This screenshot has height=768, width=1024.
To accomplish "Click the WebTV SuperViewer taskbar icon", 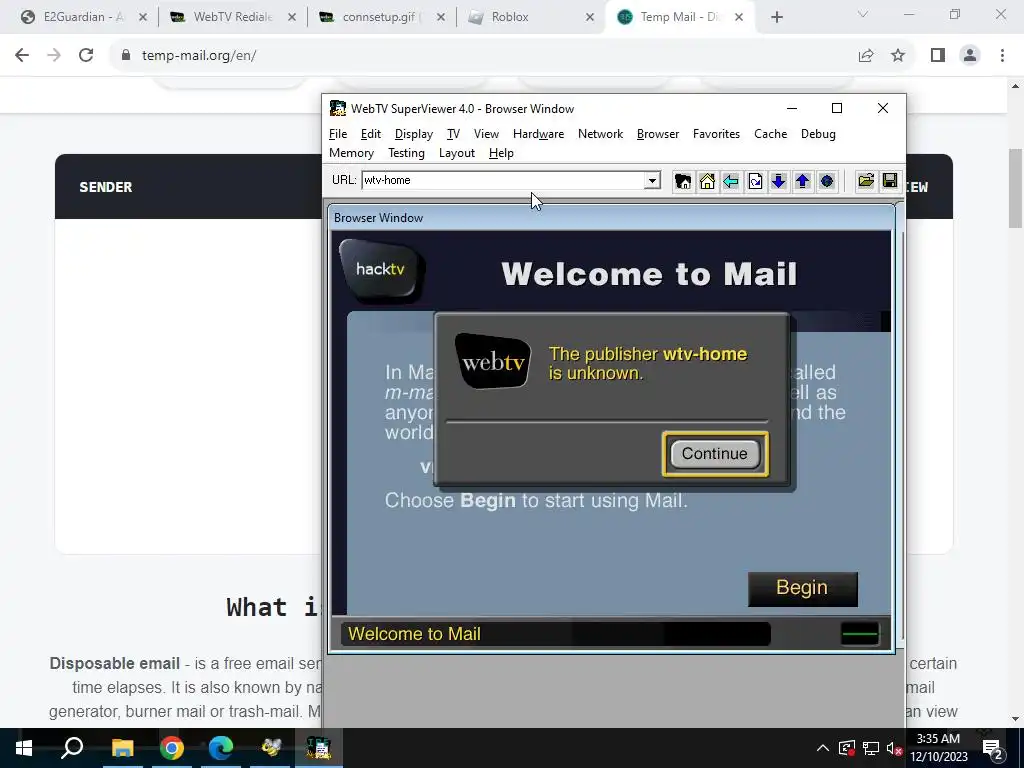I will [x=319, y=748].
